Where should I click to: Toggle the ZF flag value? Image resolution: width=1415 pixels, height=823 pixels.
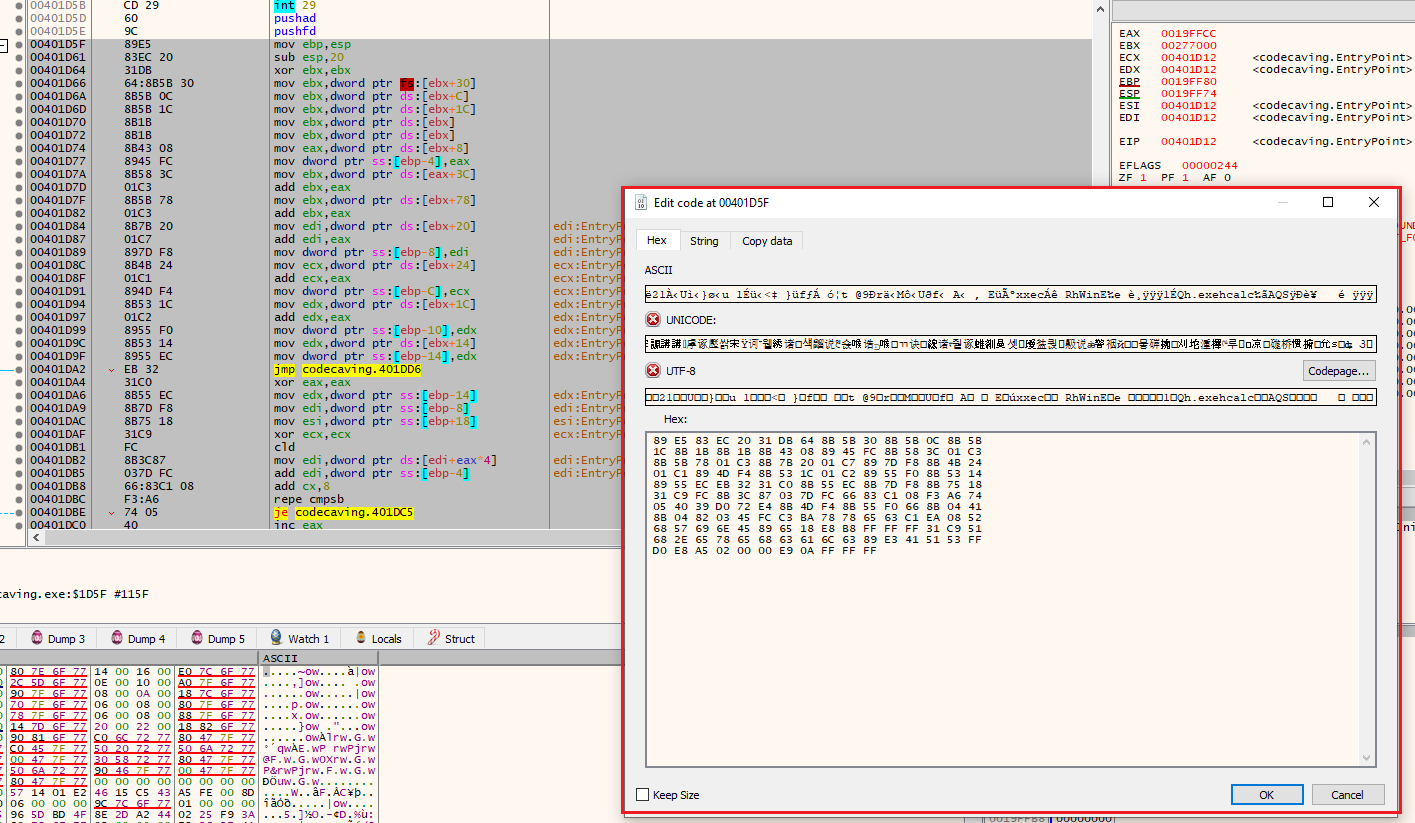[x=1143, y=177]
